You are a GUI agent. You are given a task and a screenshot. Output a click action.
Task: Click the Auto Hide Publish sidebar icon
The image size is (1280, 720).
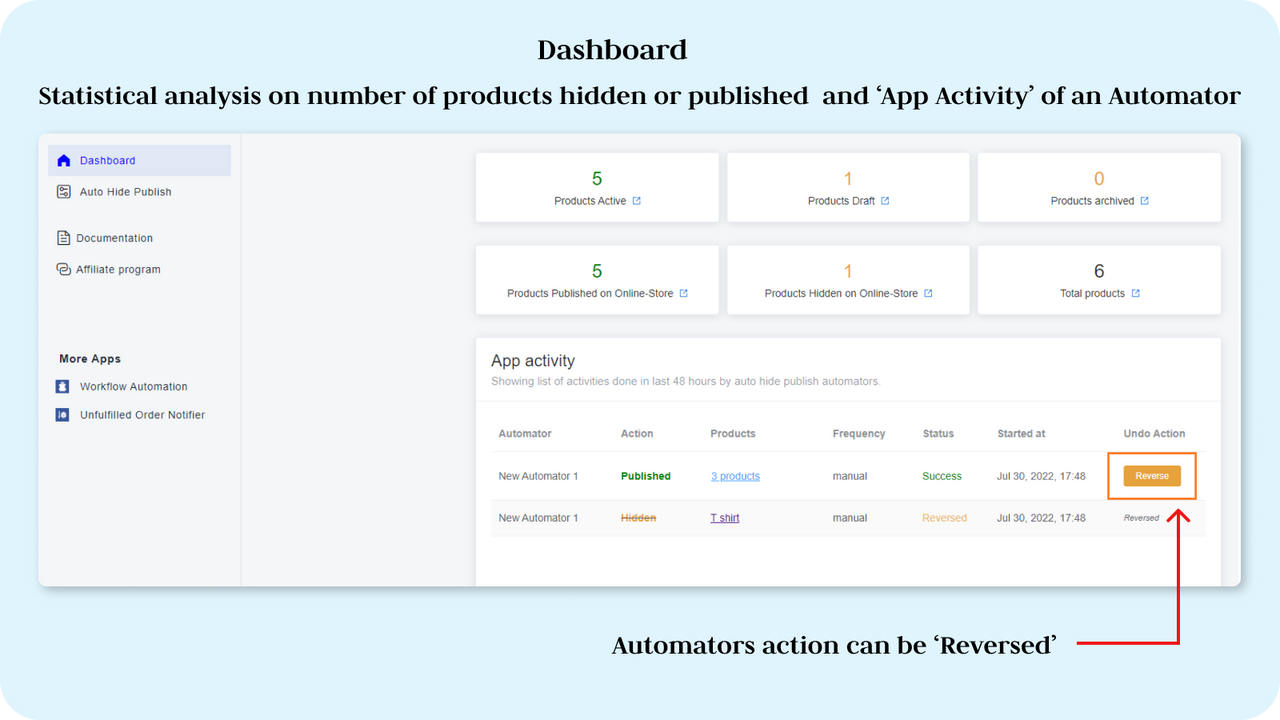point(64,192)
